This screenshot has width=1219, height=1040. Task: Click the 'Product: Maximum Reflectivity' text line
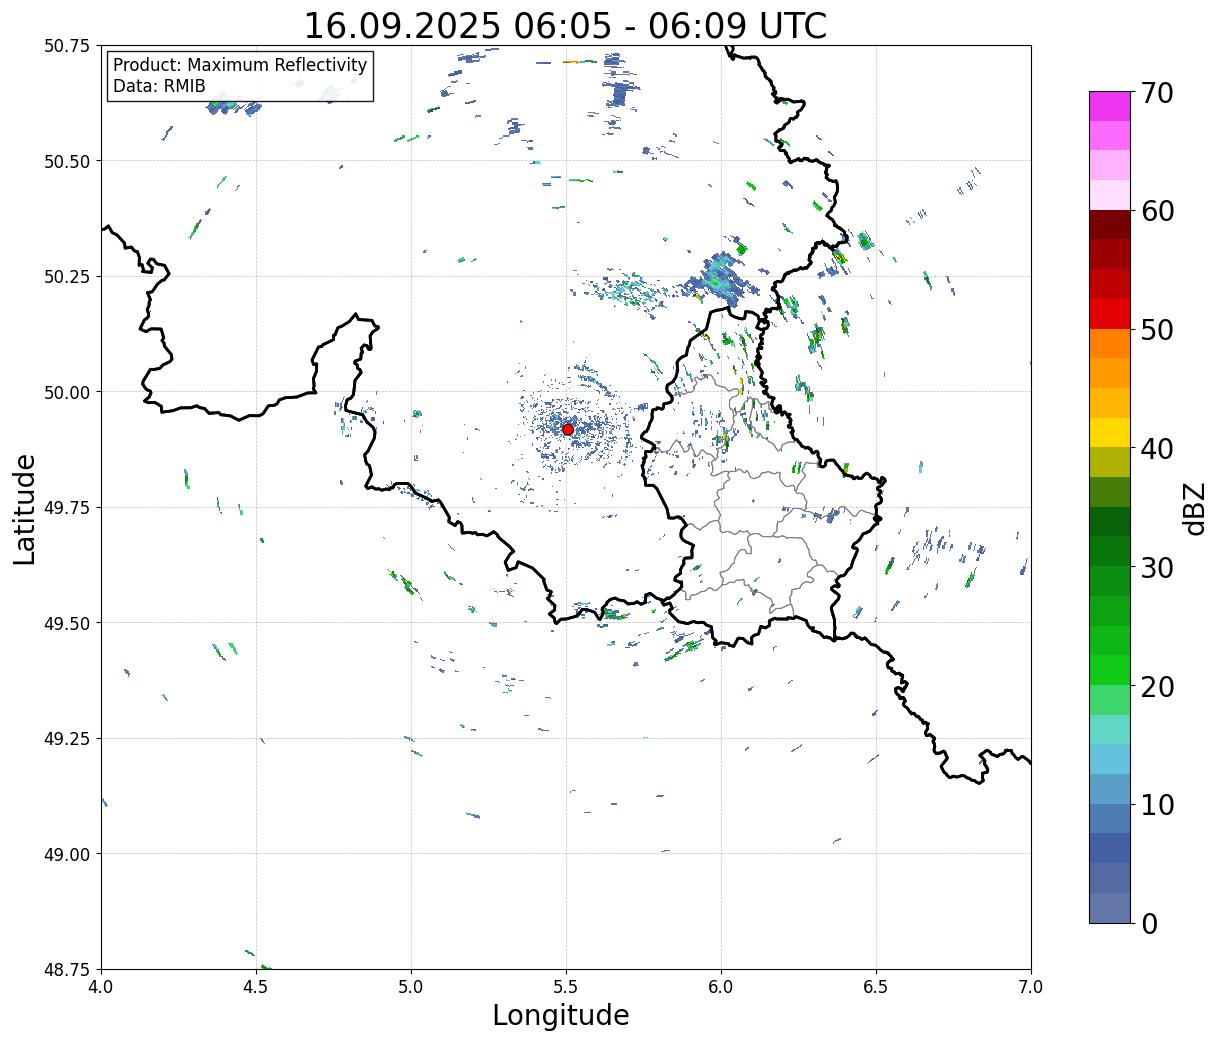click(x=240, y=65)
